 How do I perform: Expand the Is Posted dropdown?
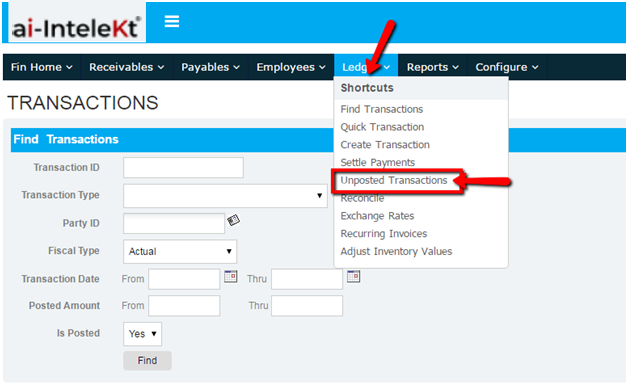coord(143,334)
